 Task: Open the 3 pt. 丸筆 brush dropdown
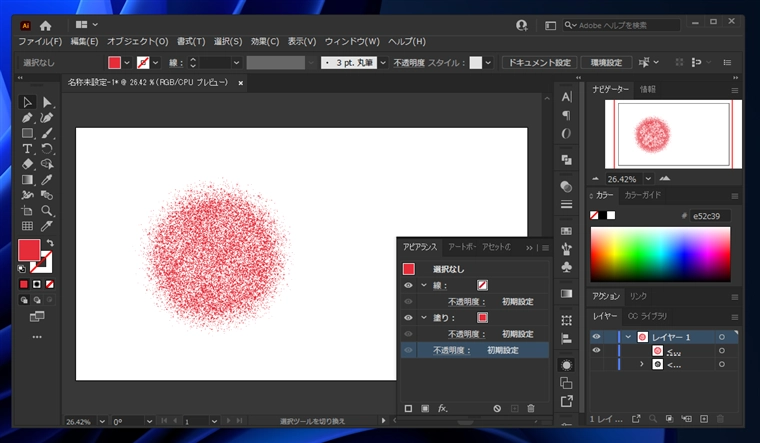(x=383, y=63)
